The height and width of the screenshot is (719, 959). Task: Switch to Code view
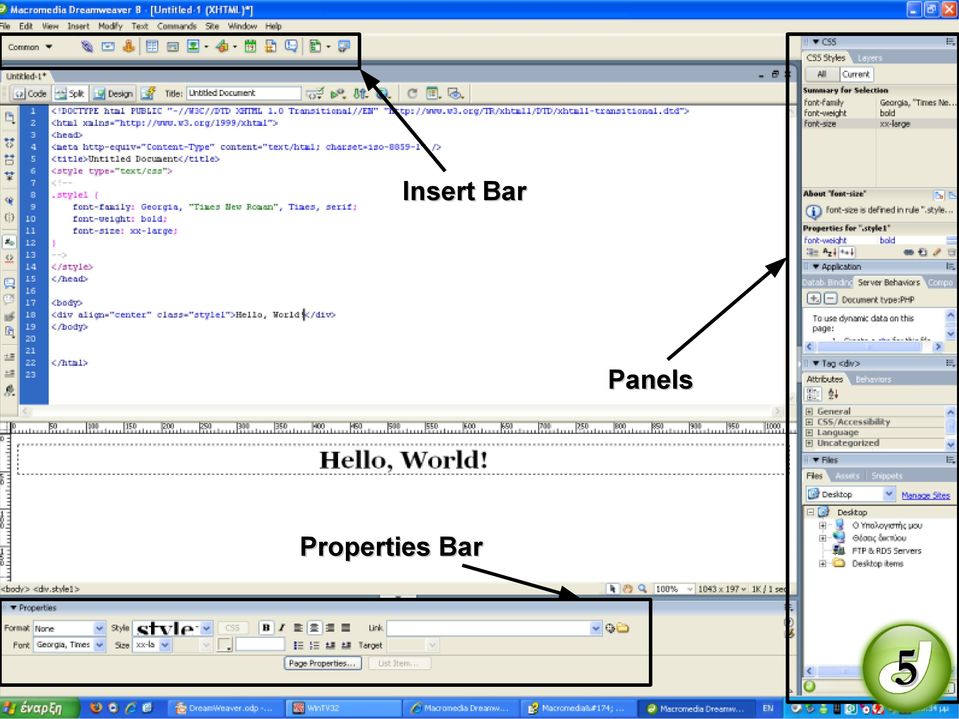tap(30, 94)
